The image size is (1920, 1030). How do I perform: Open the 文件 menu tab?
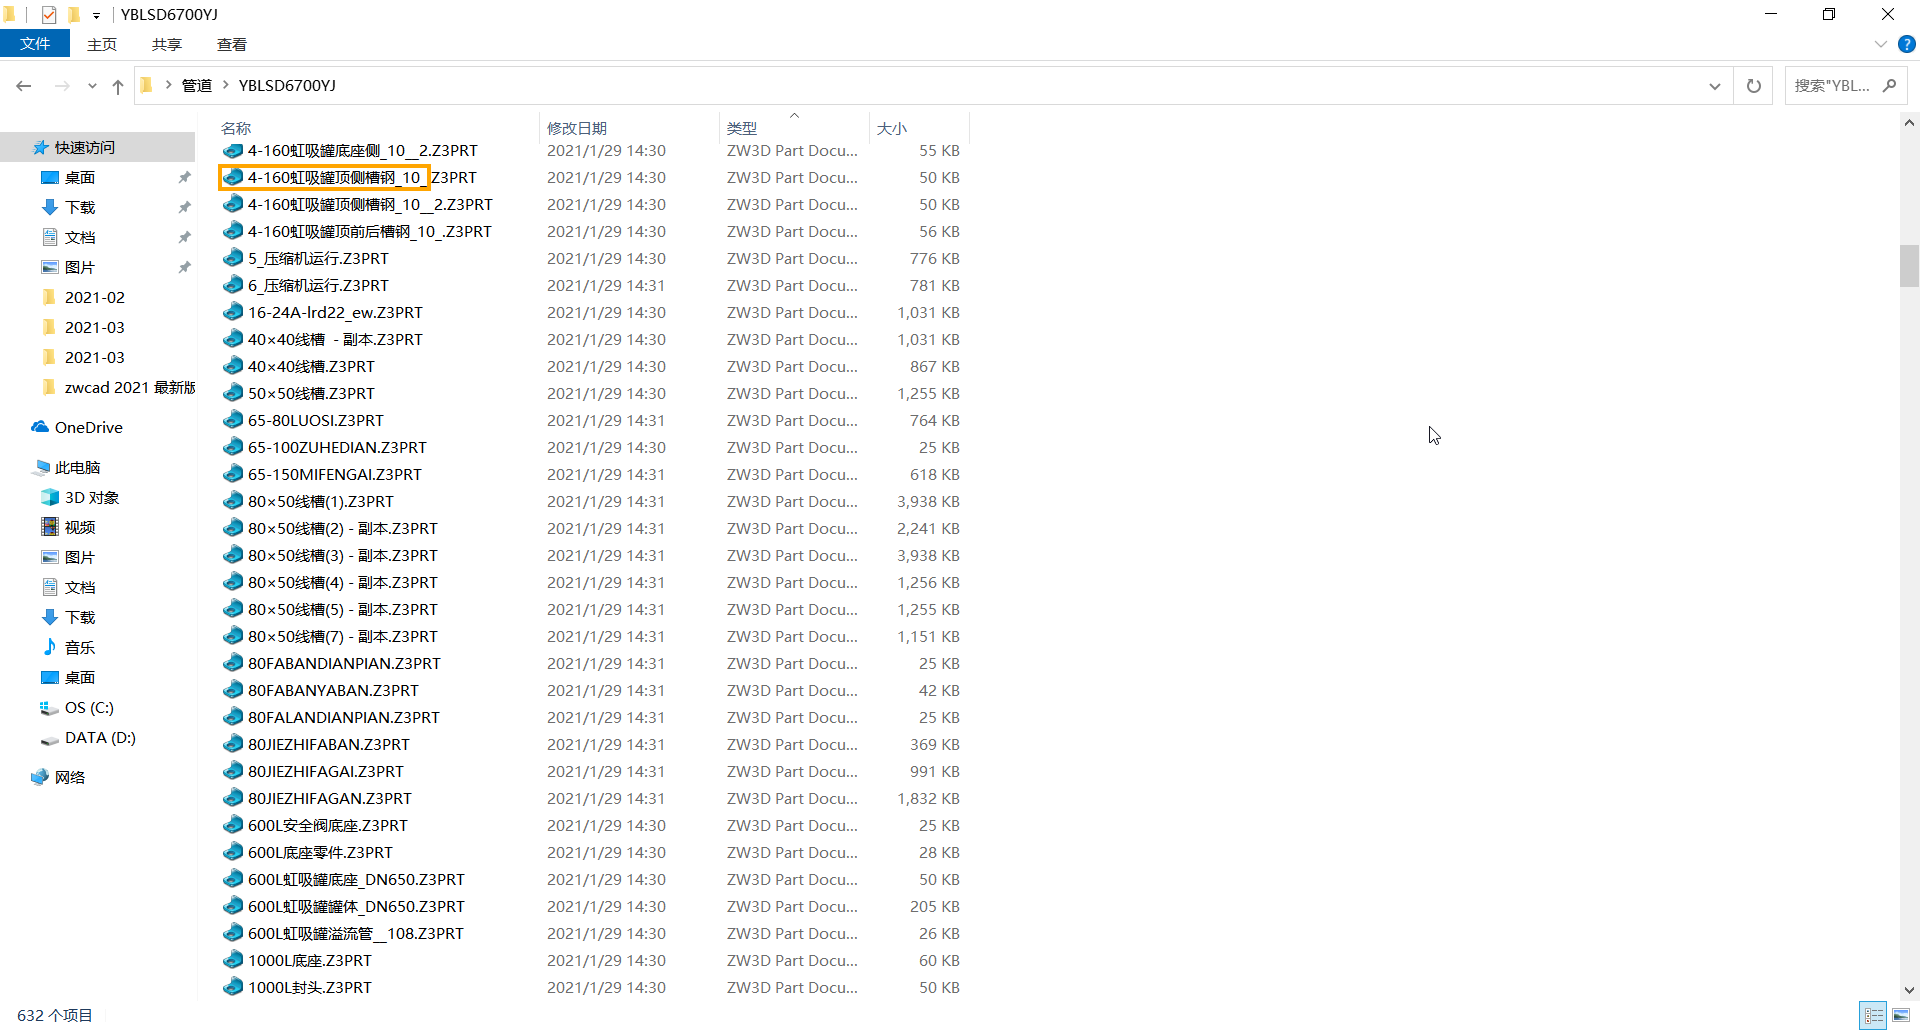[x=35, y=44]
